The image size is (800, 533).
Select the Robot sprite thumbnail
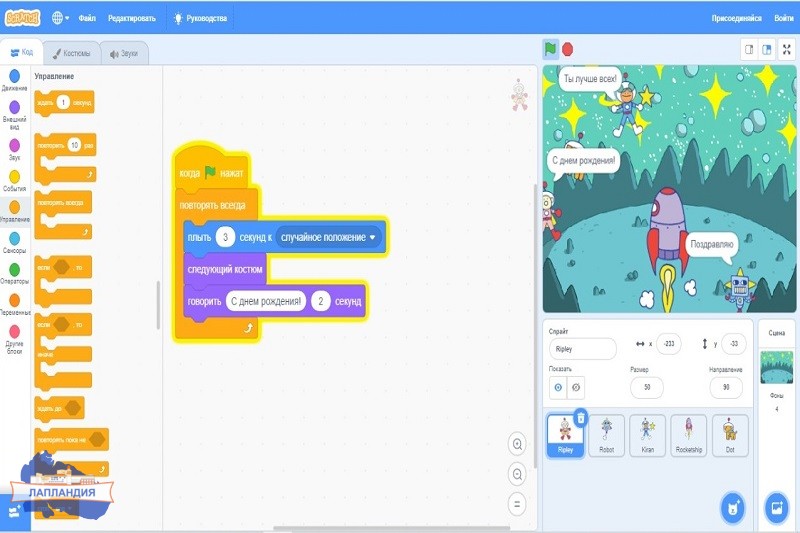(x=606, y=435)
